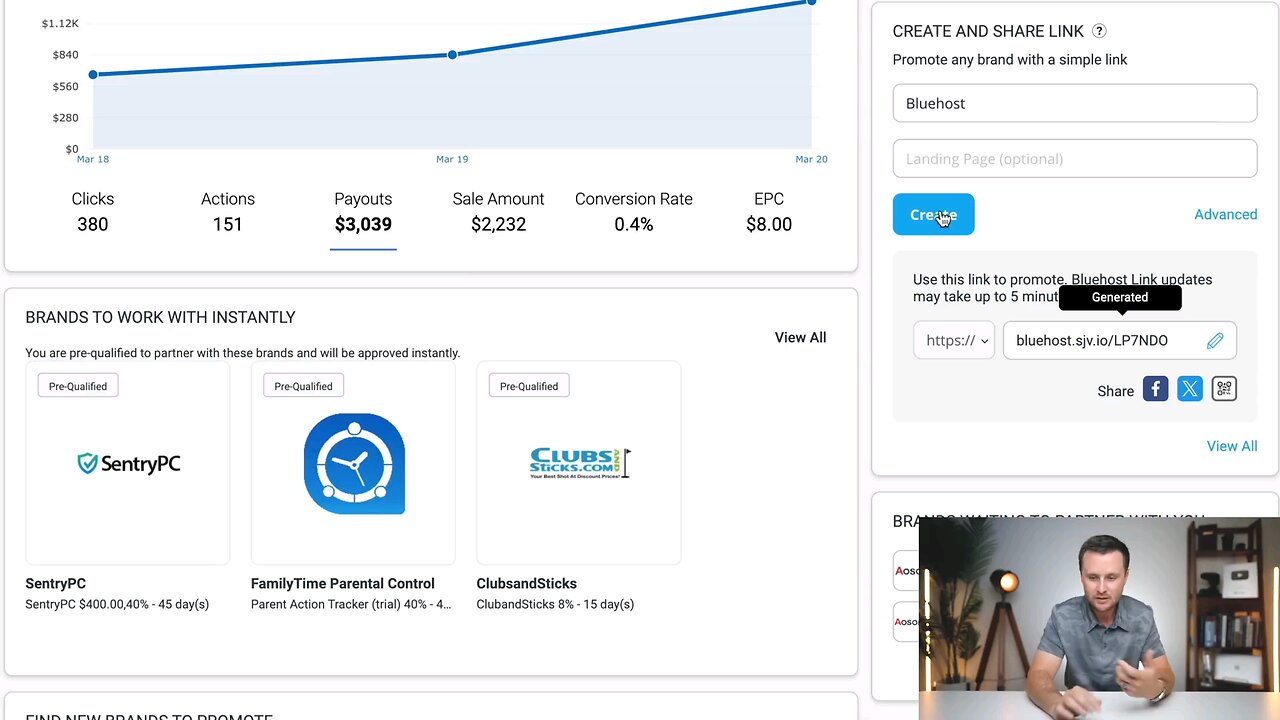This screenshot has width=1280, height=720.
Task: Generate QR code for link
Action: click(x=1224, y=389)
